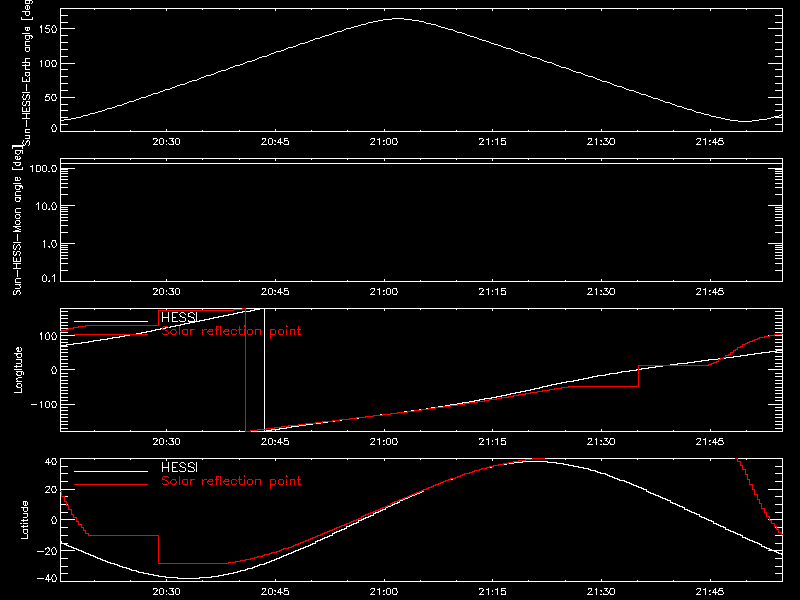Select the red Solar reflection point label in Longitude plot

point(231,331)
